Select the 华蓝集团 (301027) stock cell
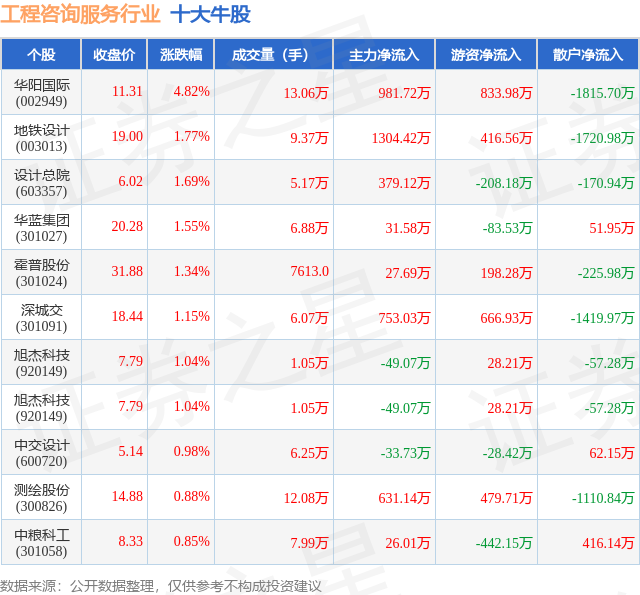Screen dimensions: 640x595 pos(41,228)
